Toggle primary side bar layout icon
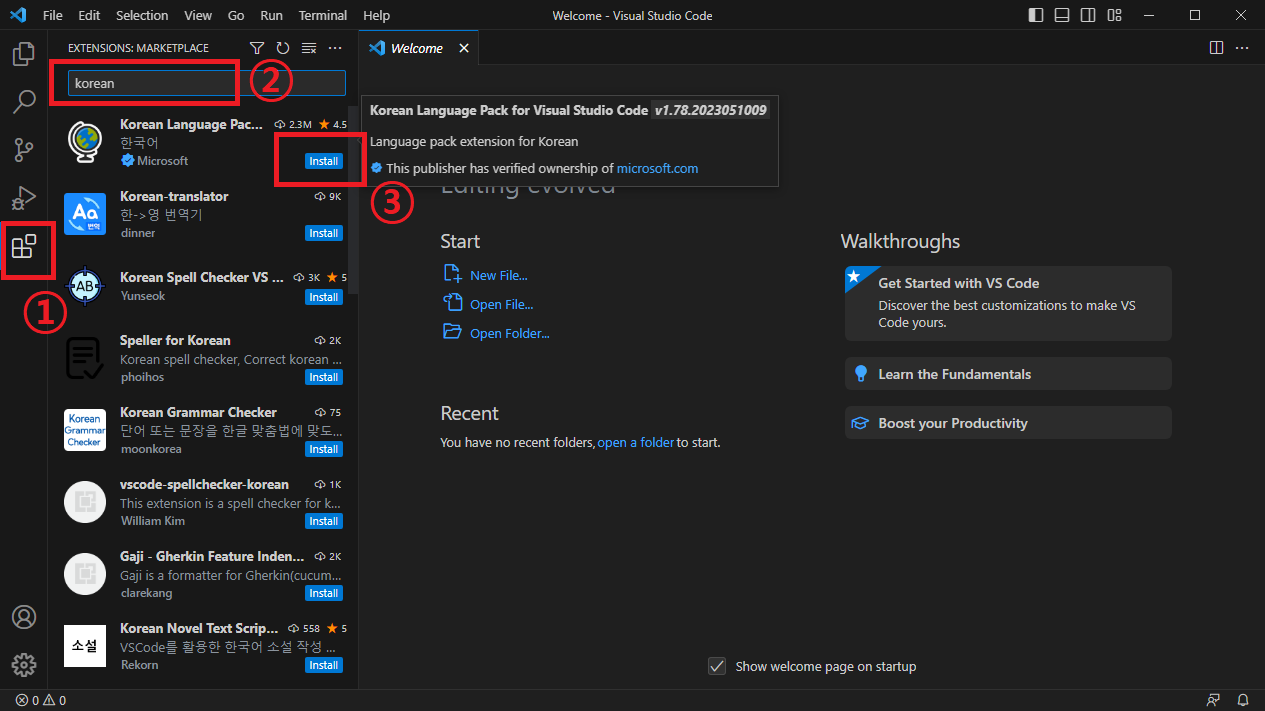 click(1036, 16)
